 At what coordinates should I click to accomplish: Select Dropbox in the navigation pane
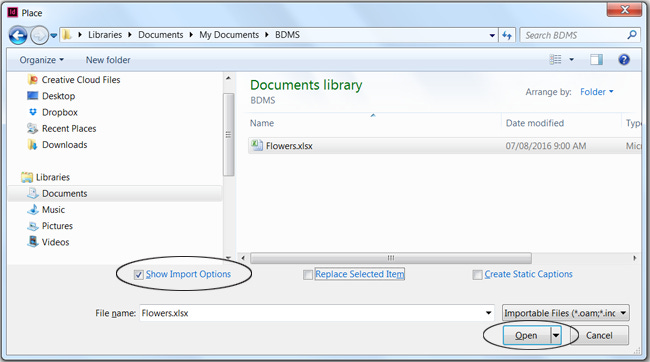[x=52, y=112]
